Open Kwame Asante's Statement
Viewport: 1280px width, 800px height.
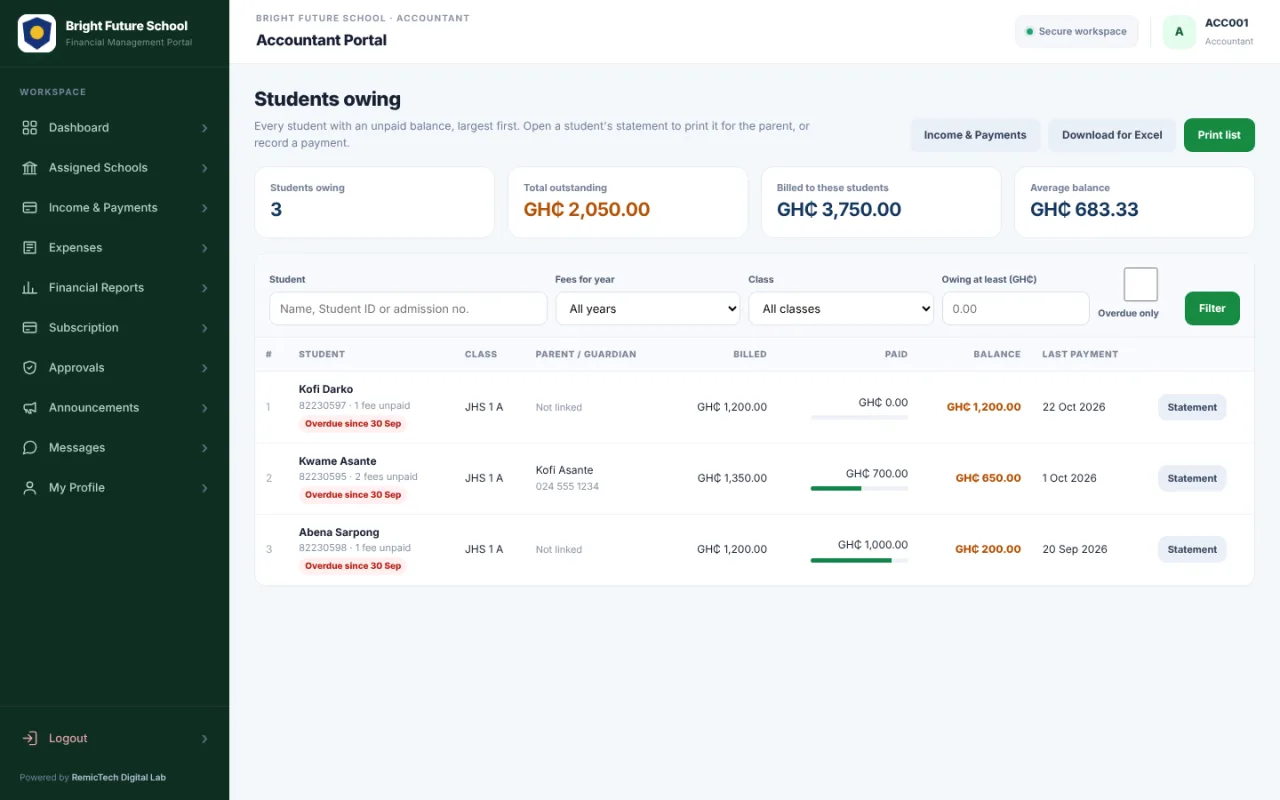coord(1192,478)
